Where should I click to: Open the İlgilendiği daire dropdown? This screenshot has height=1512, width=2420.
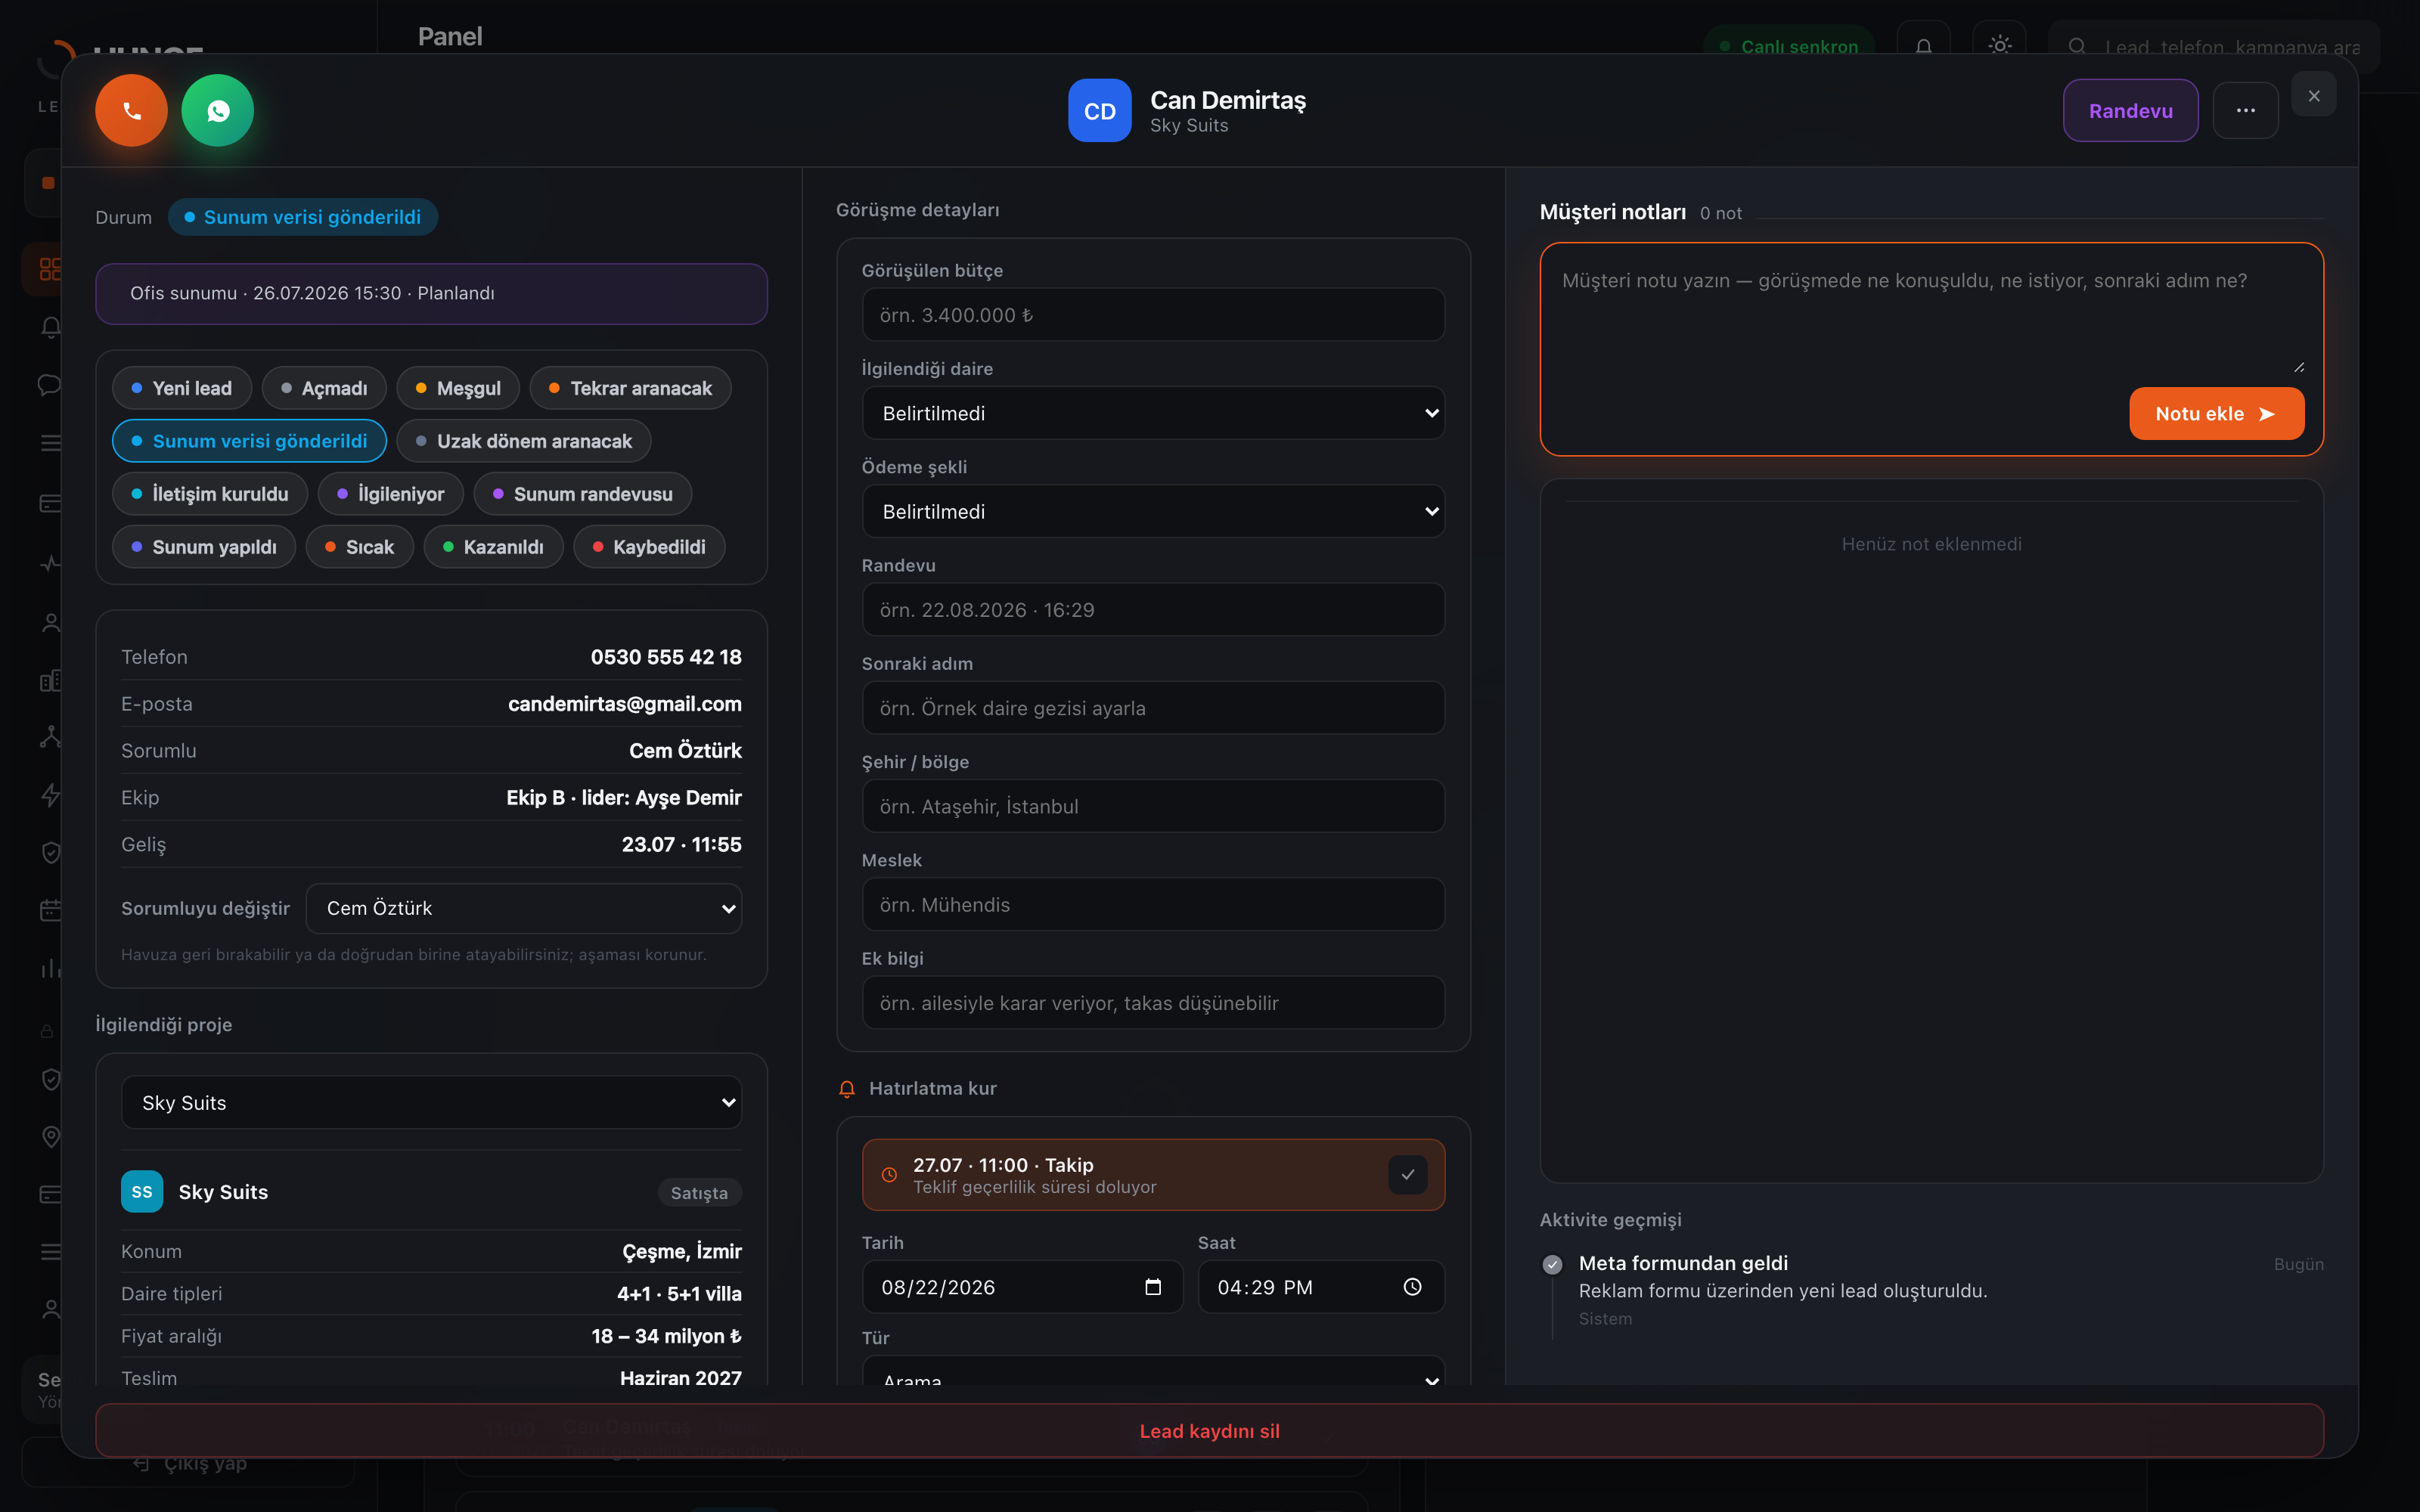pyautogui.click(x=1153, y=413)
